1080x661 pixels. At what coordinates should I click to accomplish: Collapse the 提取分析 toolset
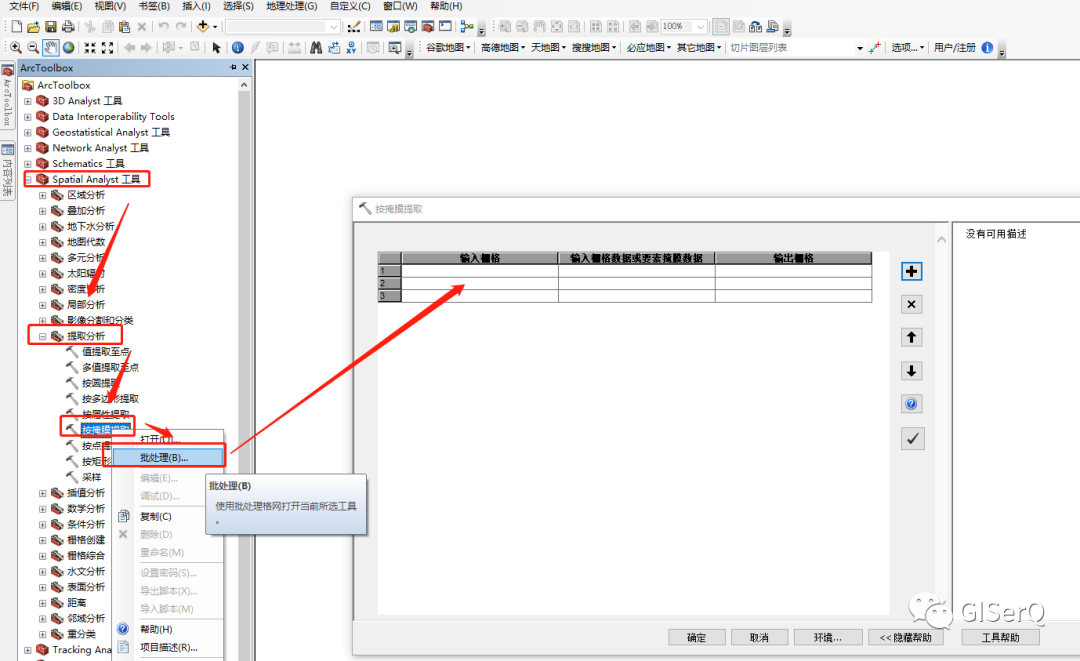click(x=43, y=337)
